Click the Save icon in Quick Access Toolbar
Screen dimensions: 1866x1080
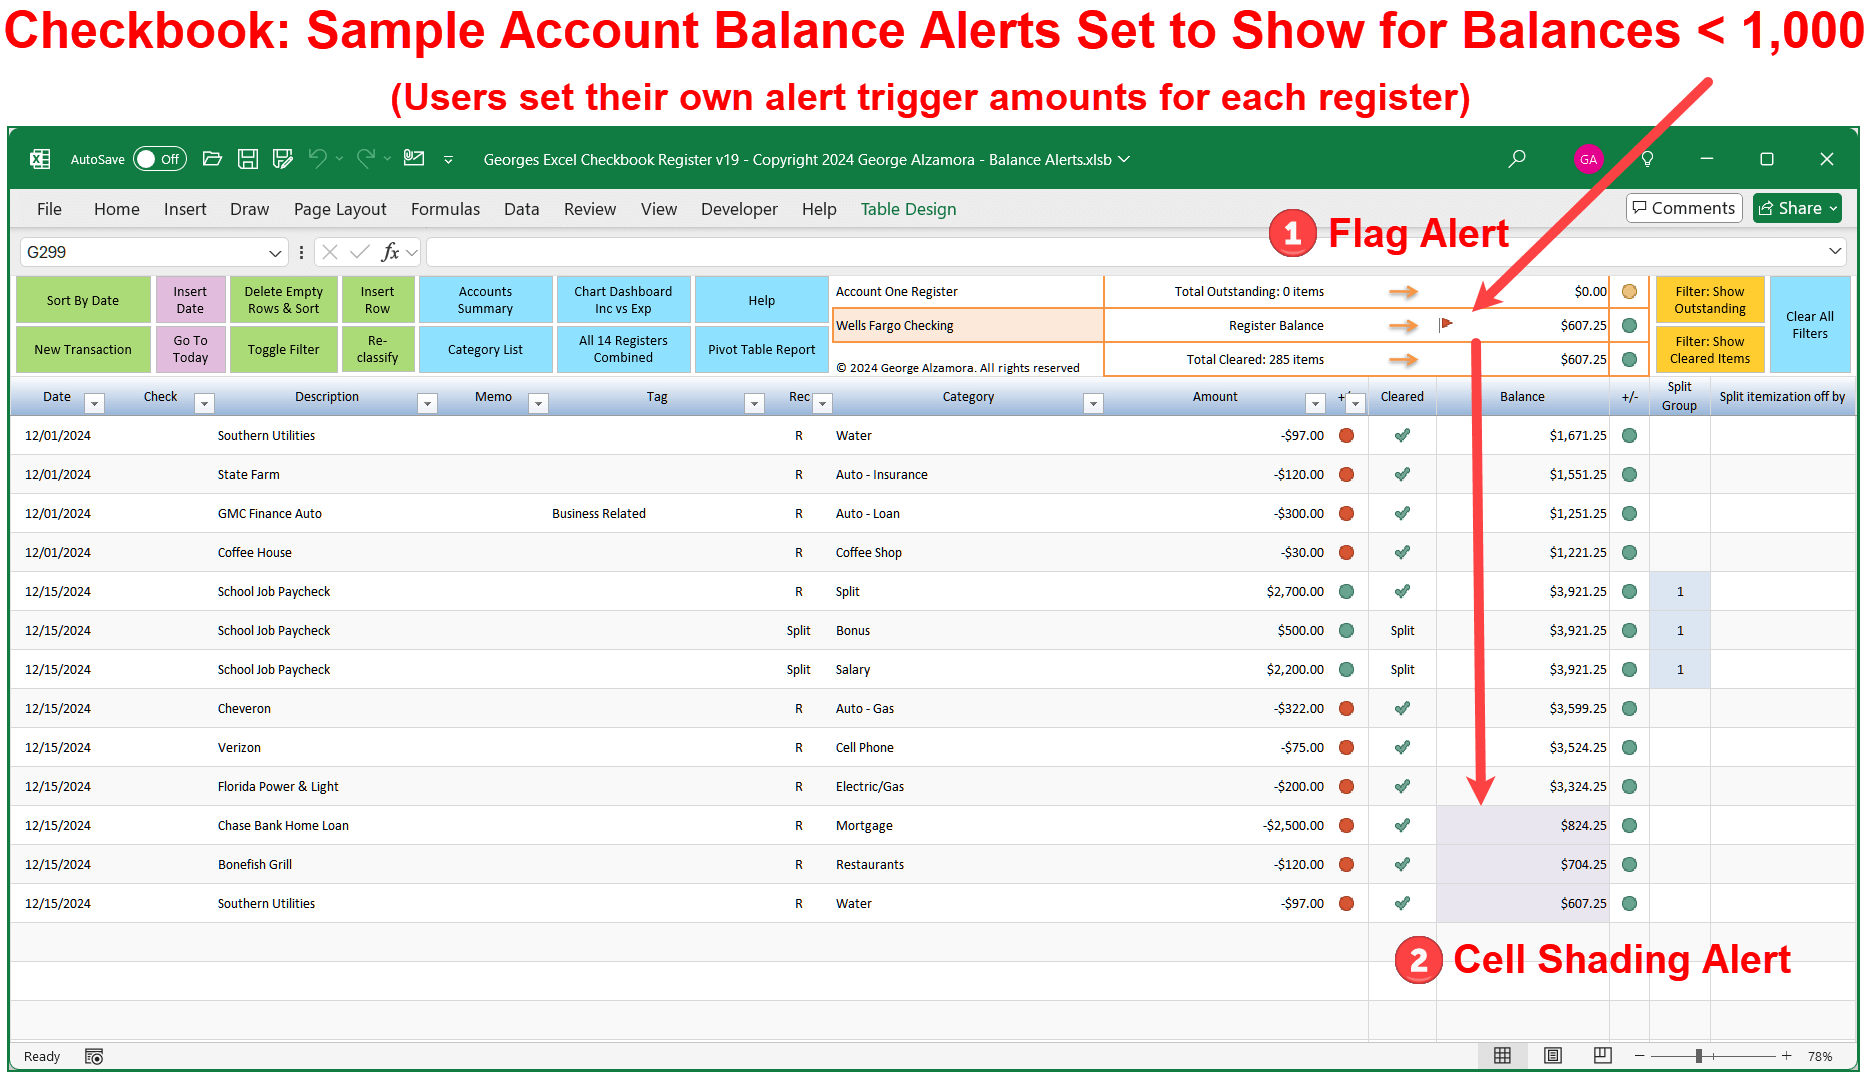[247, 158]
